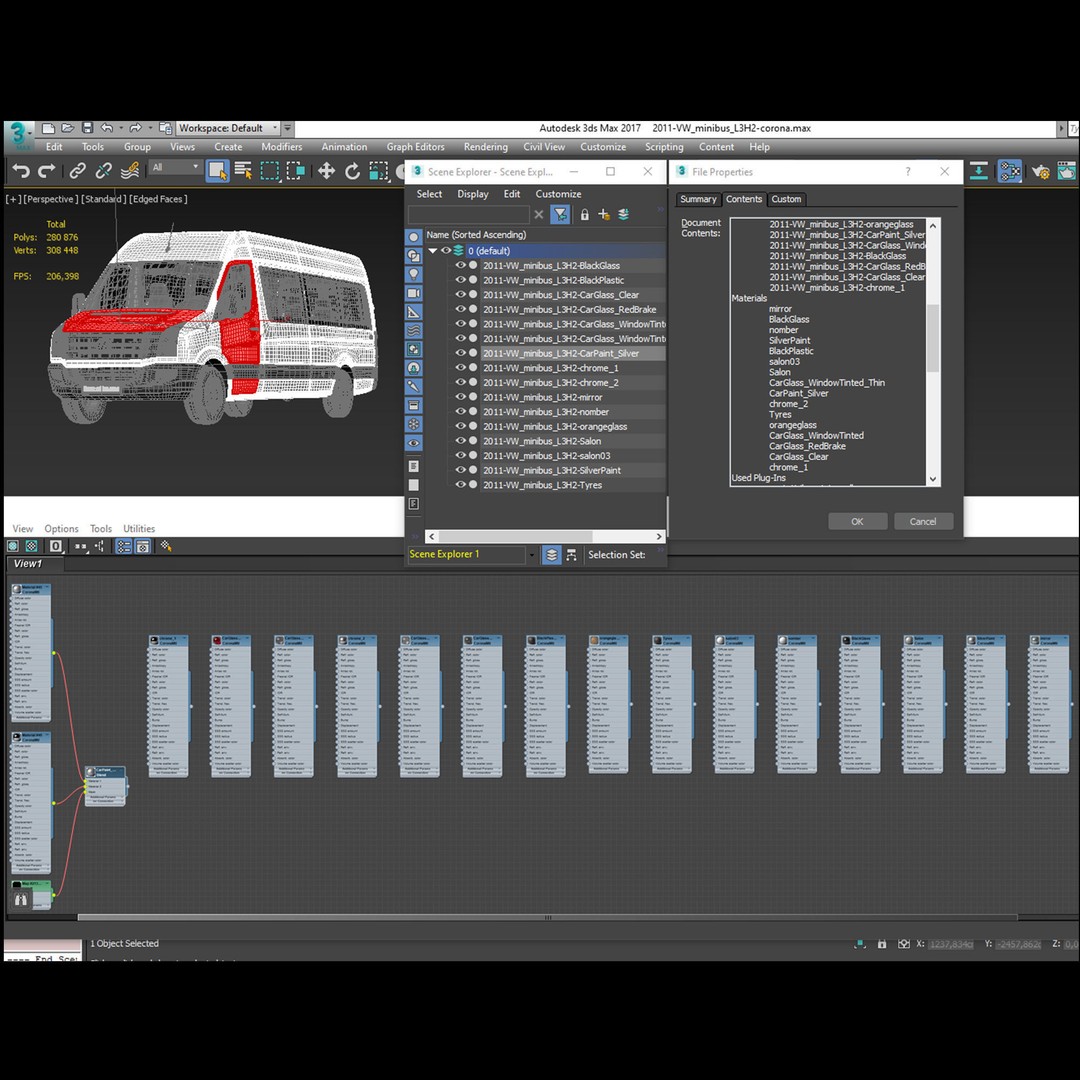Select the Unlink Selection tool
This screenshot has width=1080, height=1080.
click(x=103, y=171)
